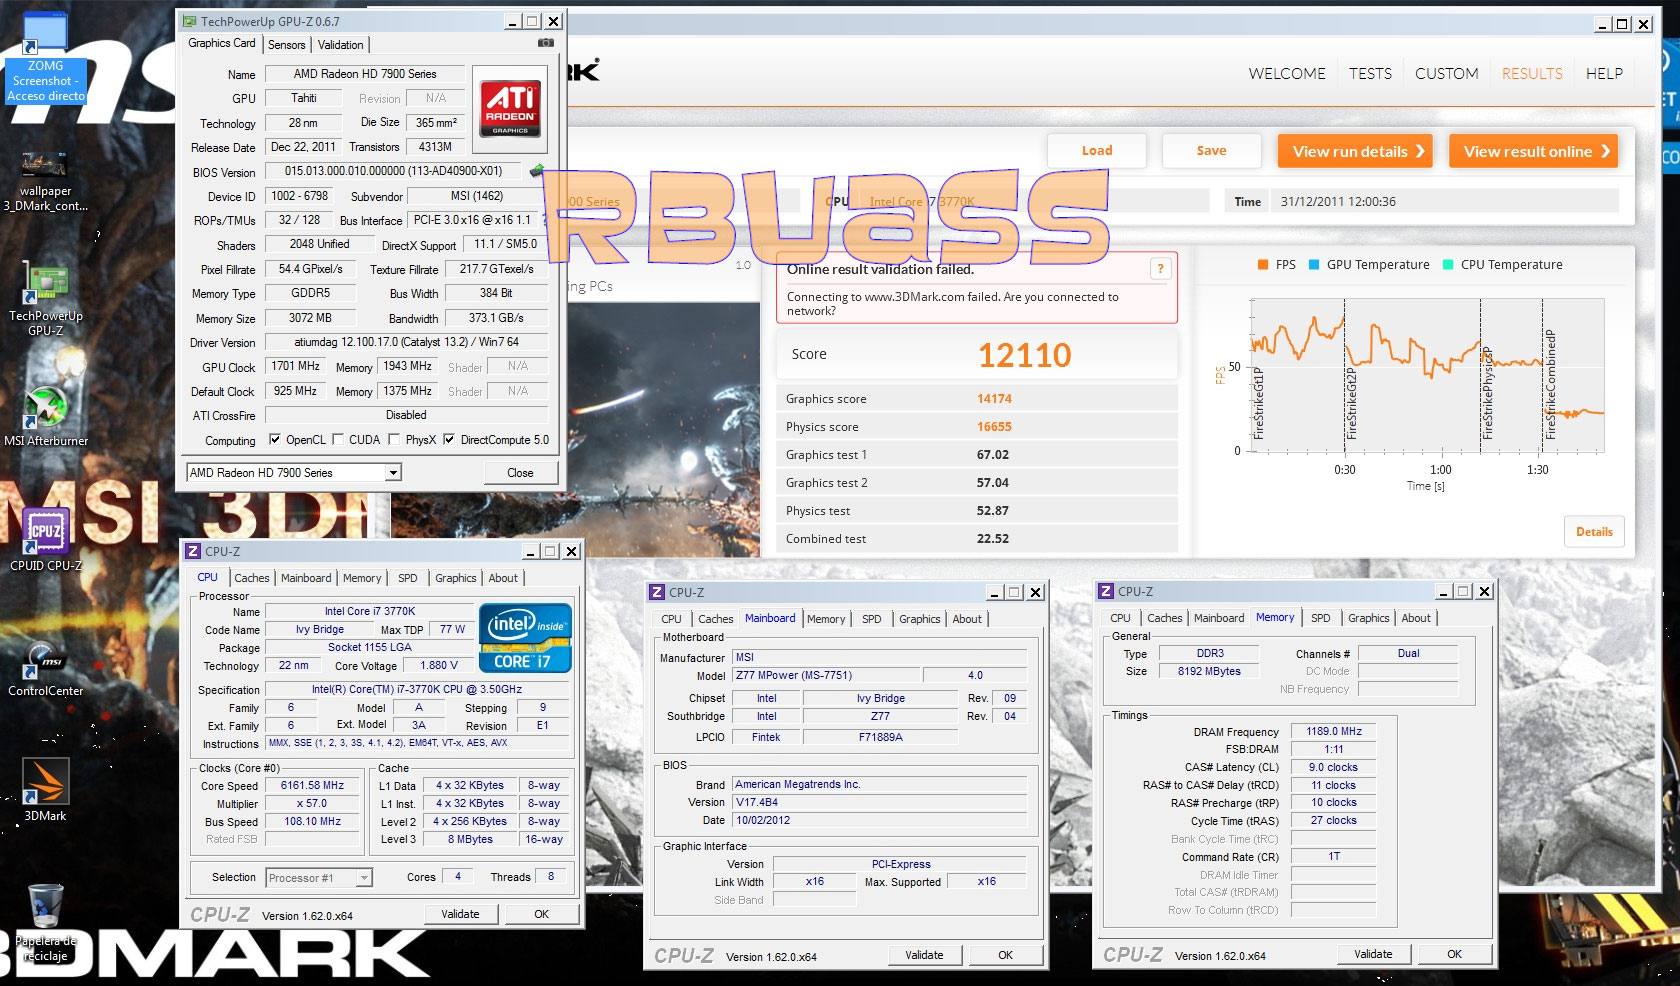Click the Bus Speed value 108.10 MHz
The height and width of the screenshot is (986, 1680).
(312, 822)
